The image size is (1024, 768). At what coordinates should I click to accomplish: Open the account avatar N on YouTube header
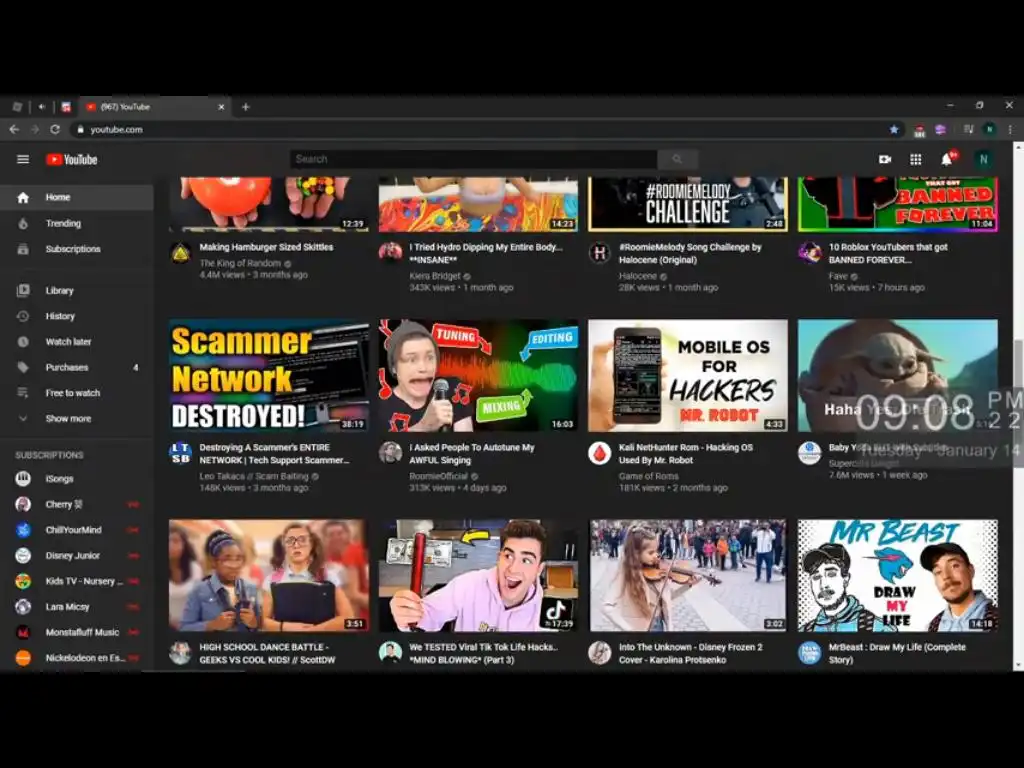[x=983, y=159]
